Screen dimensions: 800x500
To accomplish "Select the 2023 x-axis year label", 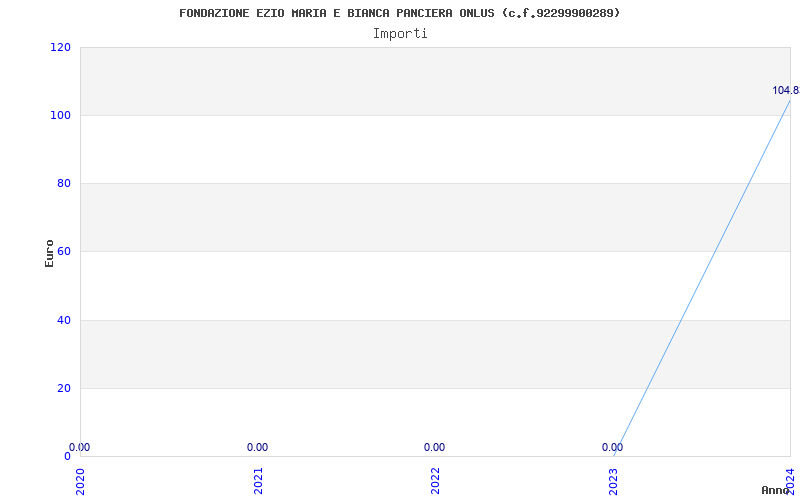I will click(613, 481).
